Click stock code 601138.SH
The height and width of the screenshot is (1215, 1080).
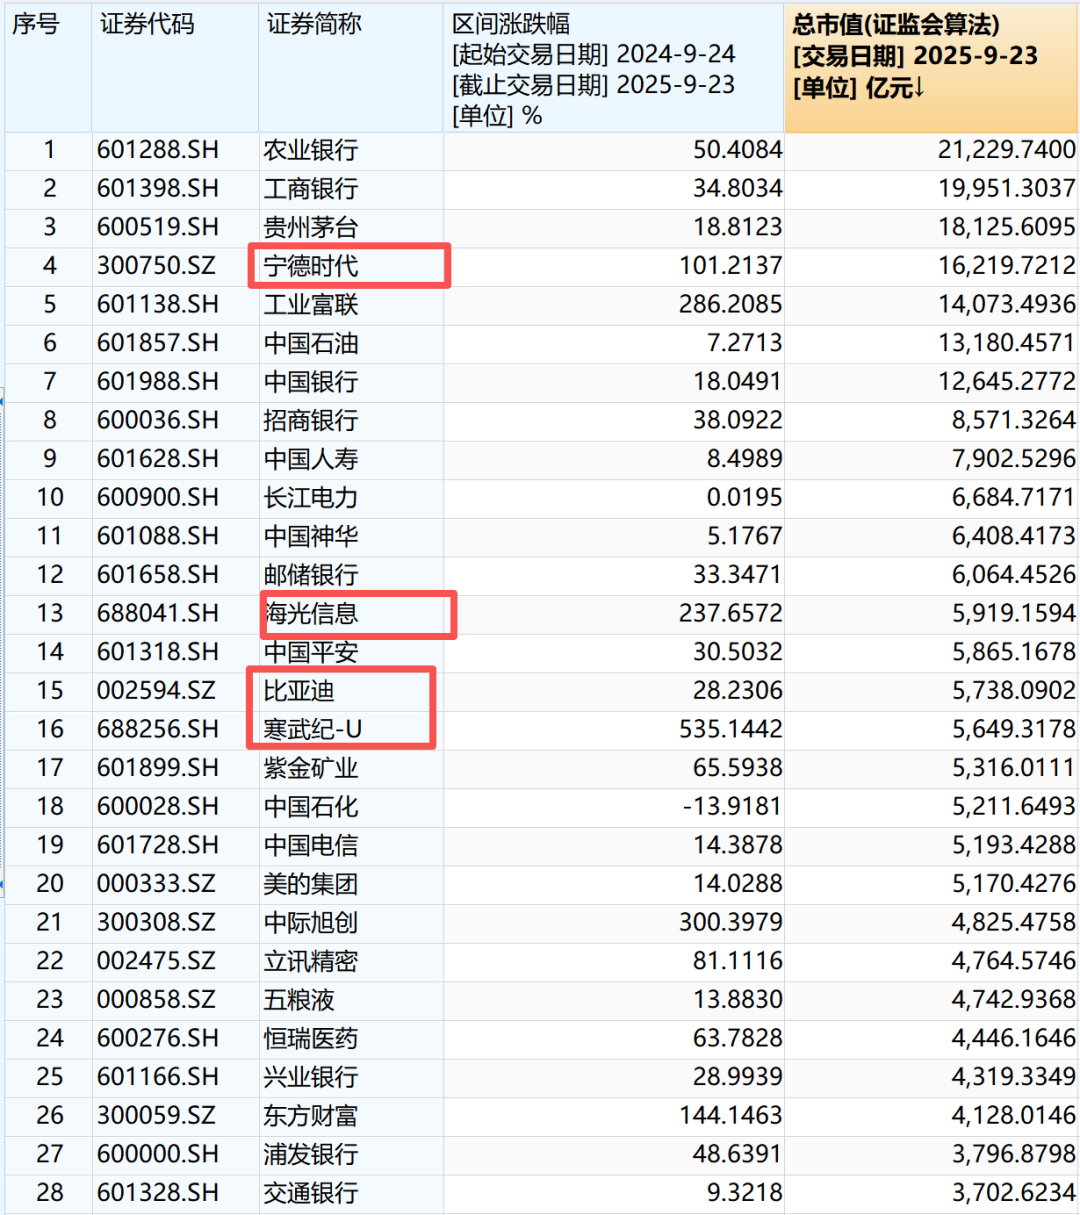coord(158,305)
